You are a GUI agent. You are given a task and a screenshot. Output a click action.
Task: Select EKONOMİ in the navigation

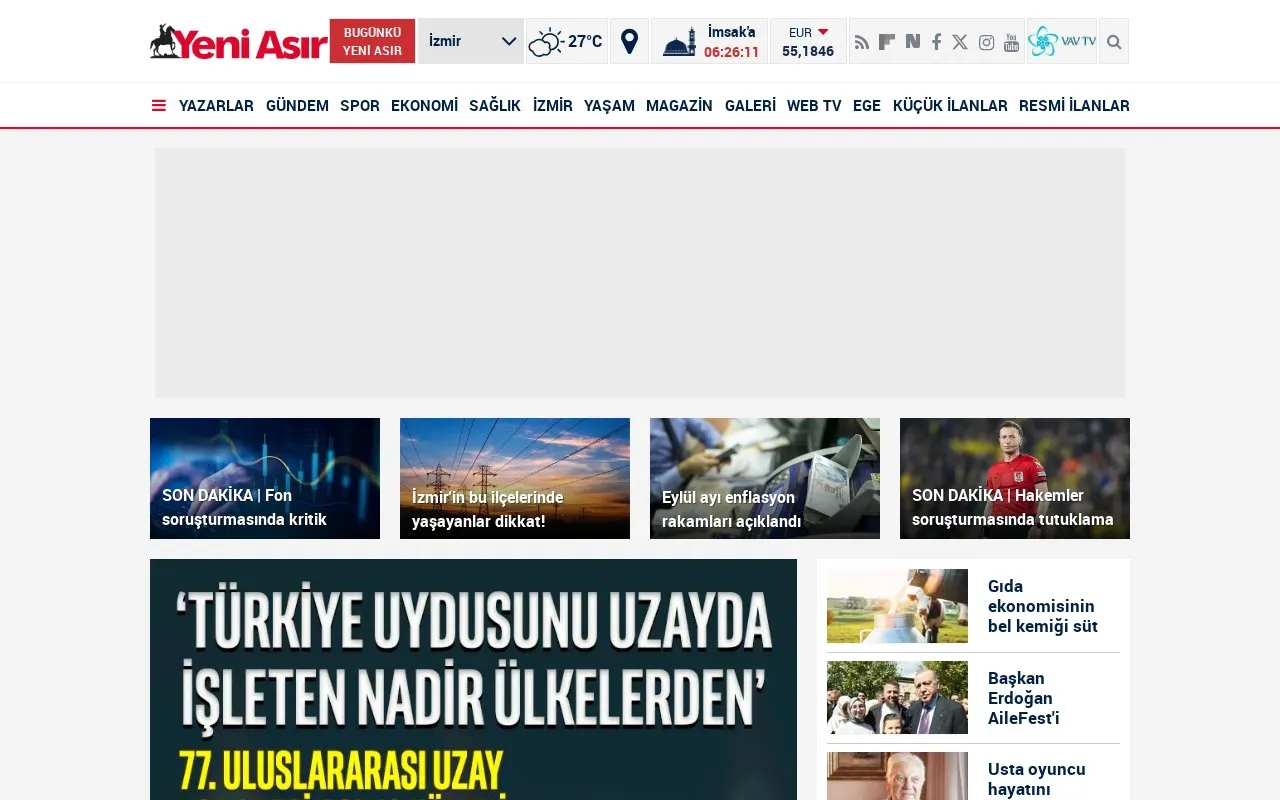tap(424, 106)
